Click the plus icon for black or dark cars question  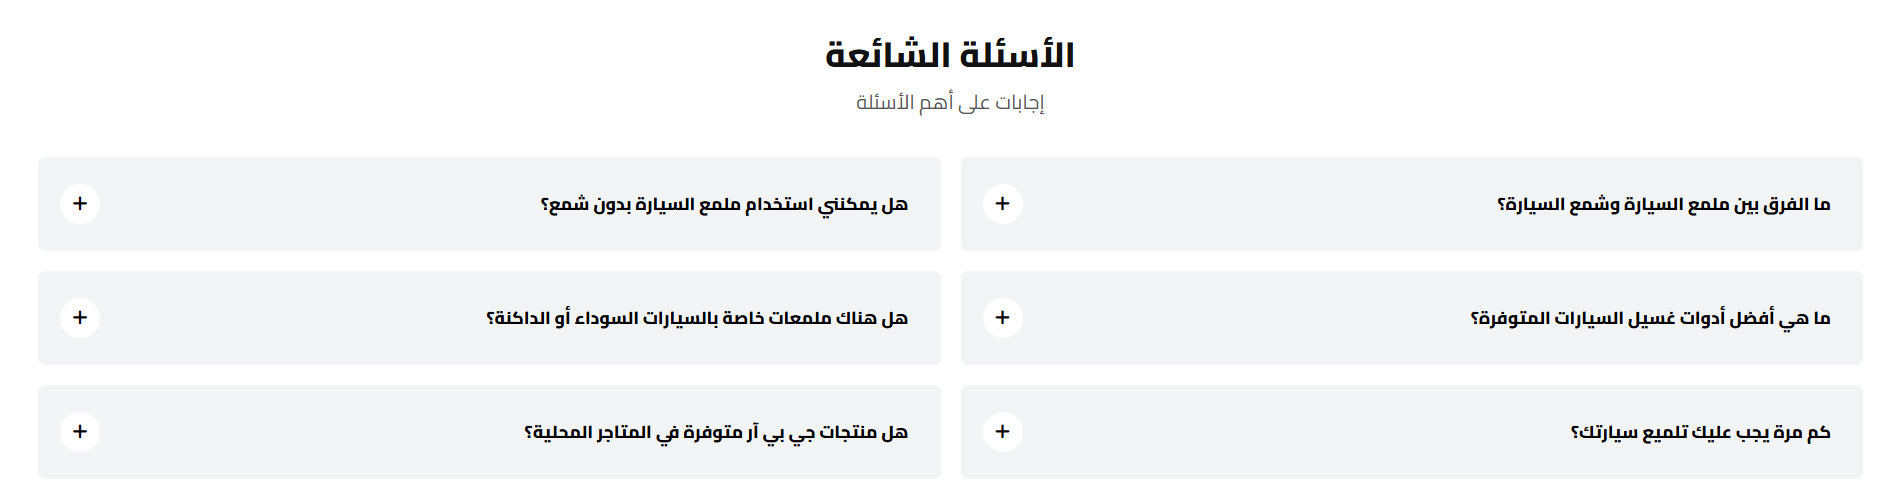pyautogui.click(x=80, y=318)
